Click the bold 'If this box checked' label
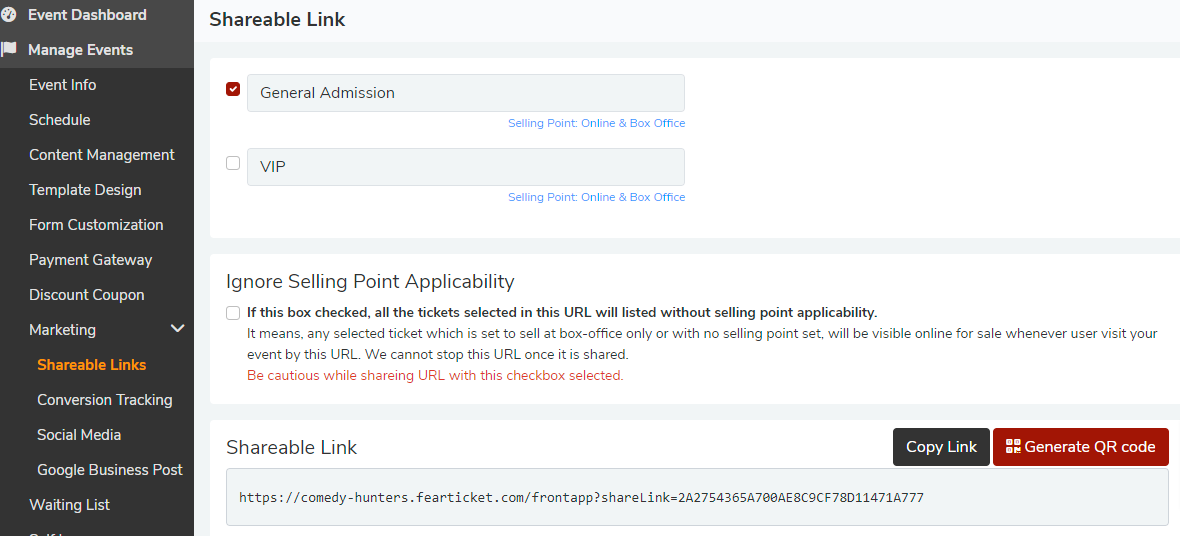 (562, 312)
